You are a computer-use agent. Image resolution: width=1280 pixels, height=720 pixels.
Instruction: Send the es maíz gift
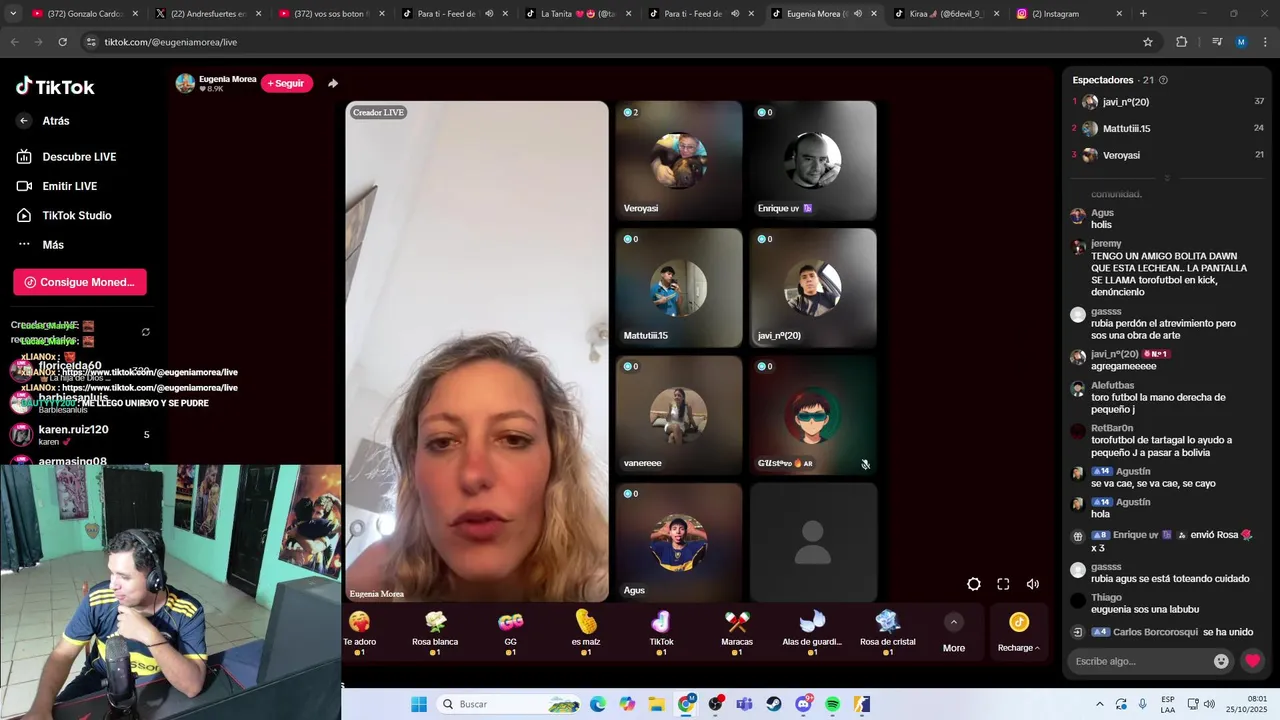[586, 632]
